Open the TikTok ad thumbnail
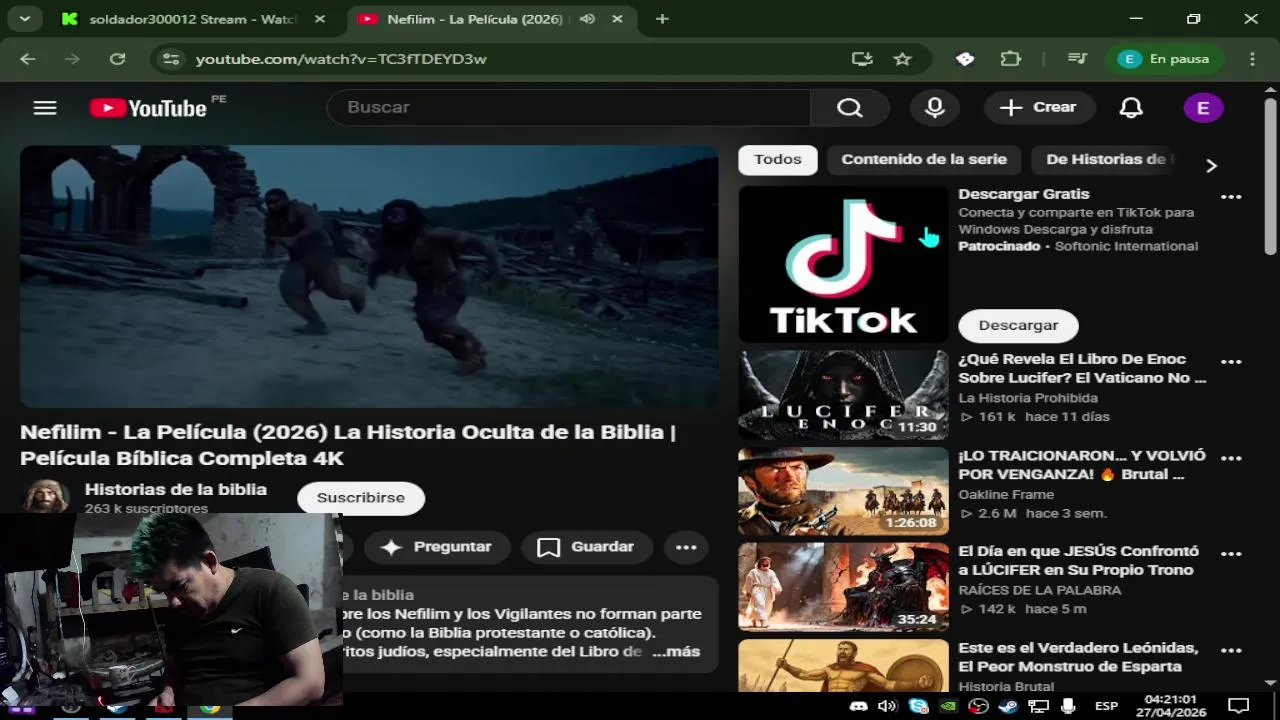 tap(843, 264)
